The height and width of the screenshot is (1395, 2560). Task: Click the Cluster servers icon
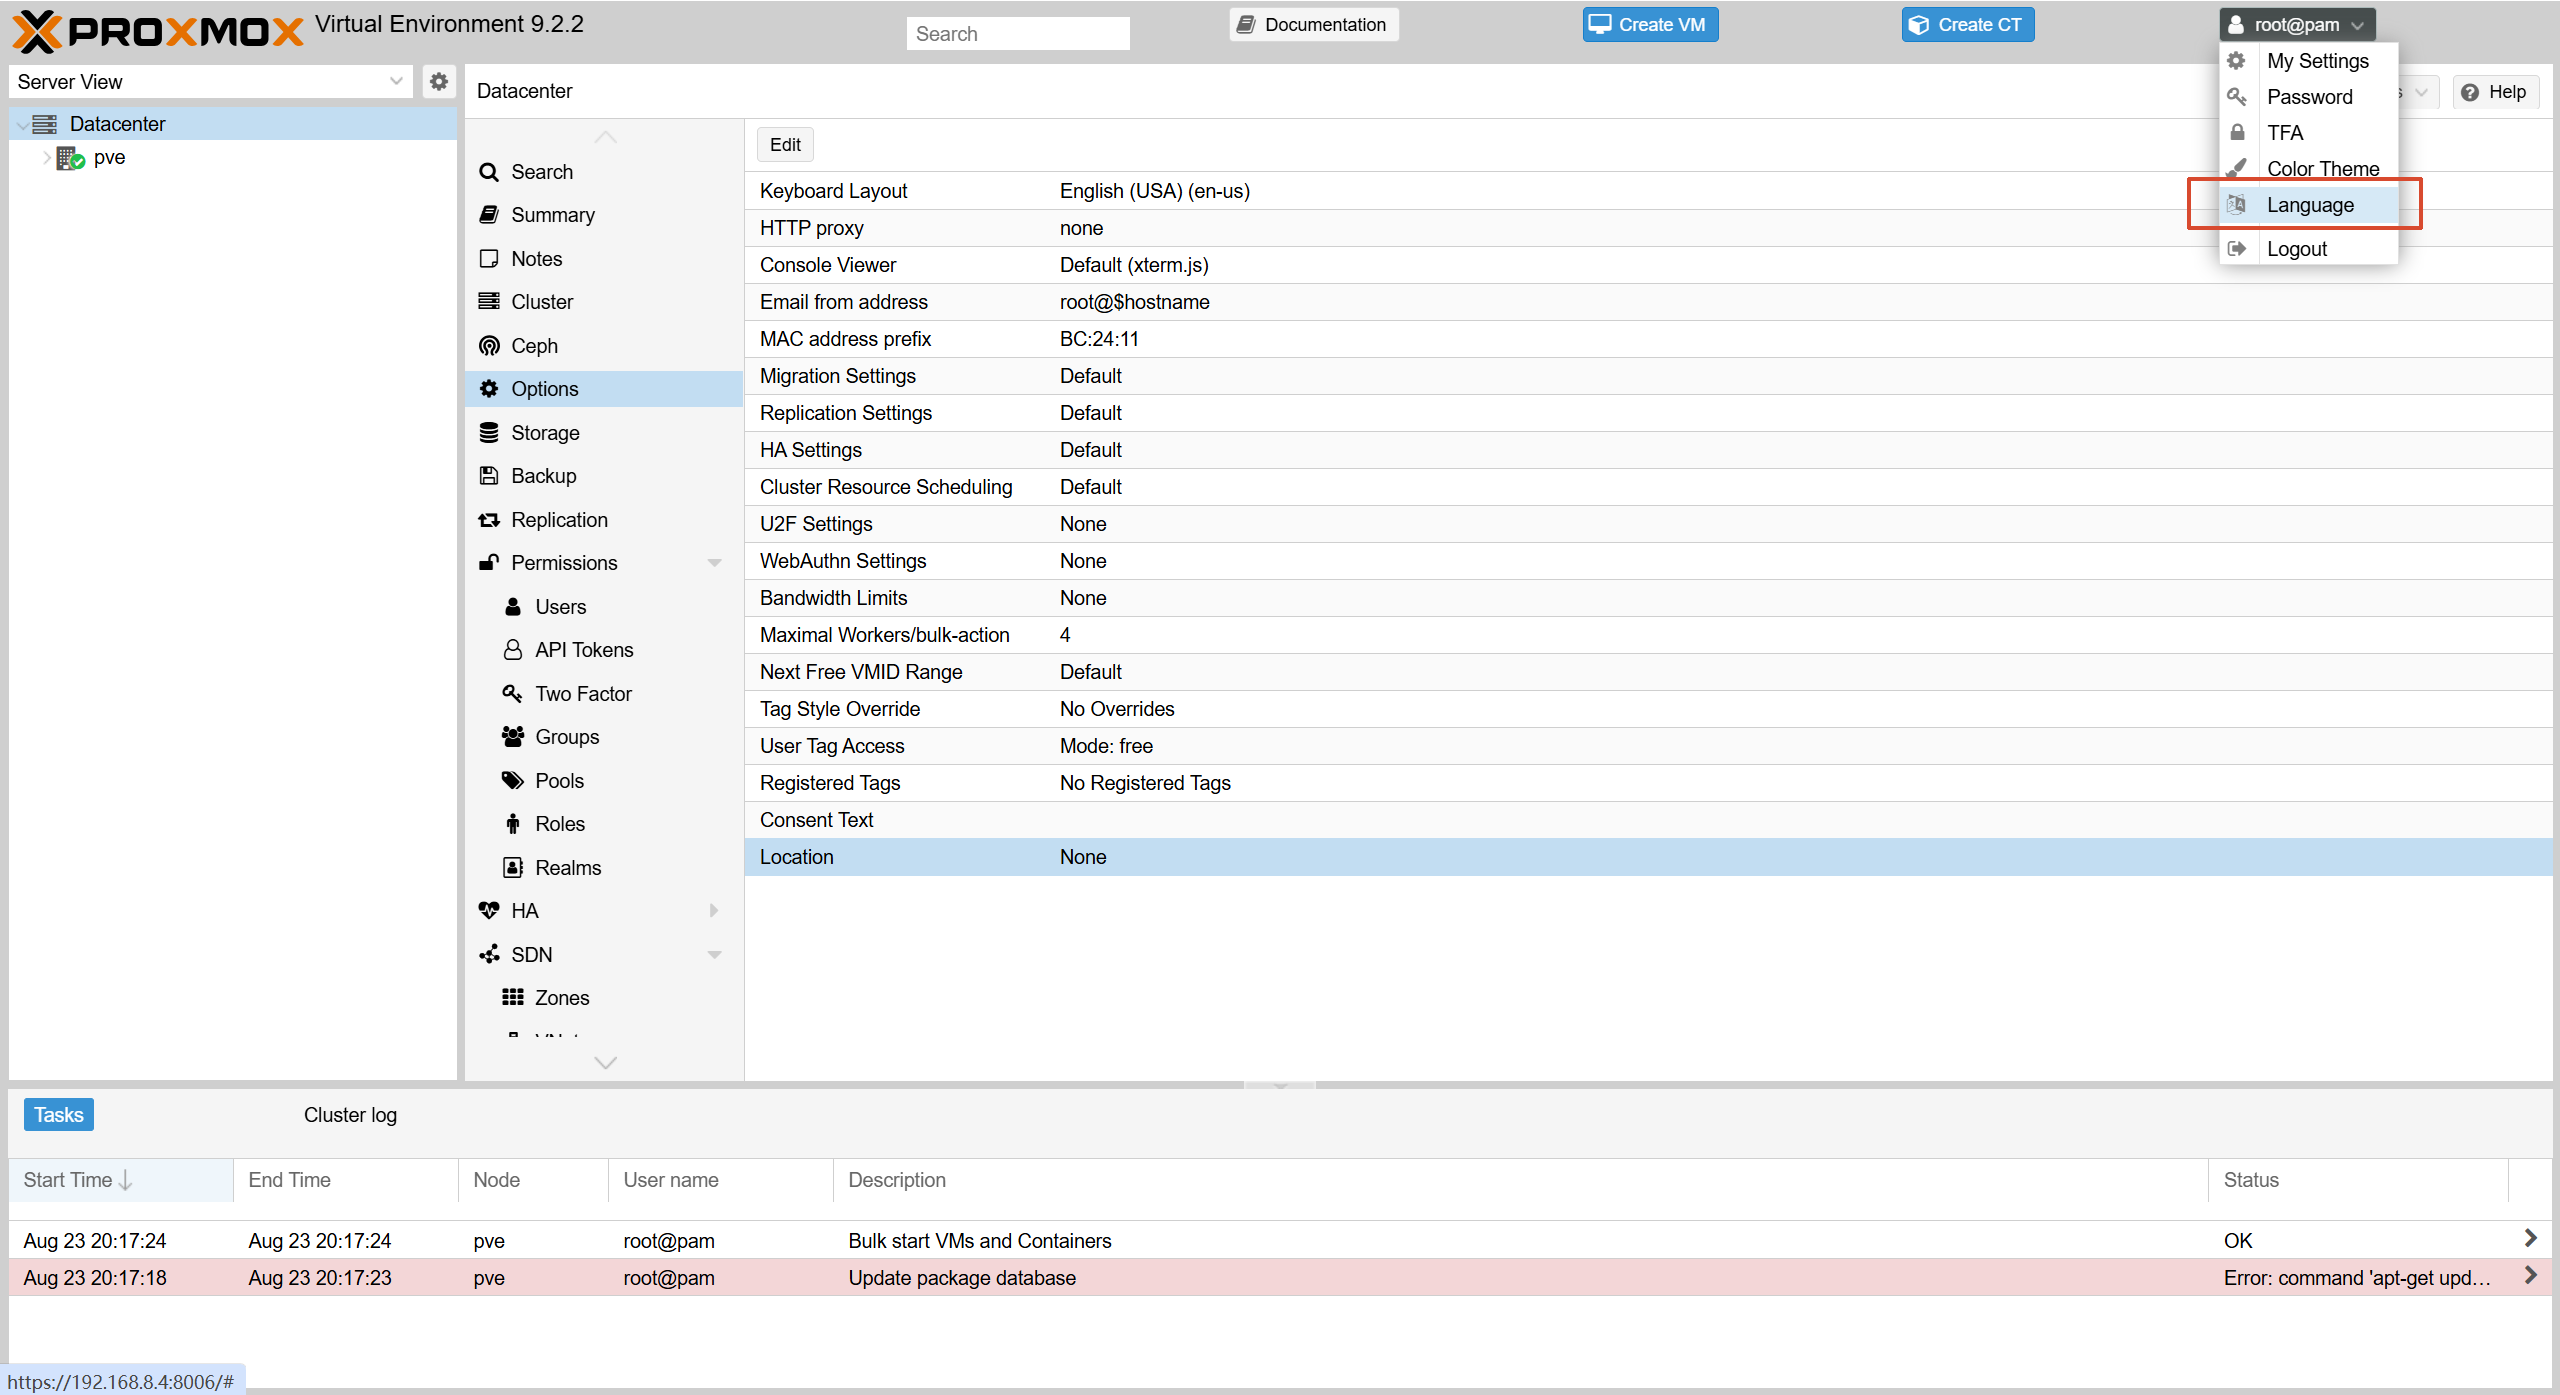[x=489, y=302]
